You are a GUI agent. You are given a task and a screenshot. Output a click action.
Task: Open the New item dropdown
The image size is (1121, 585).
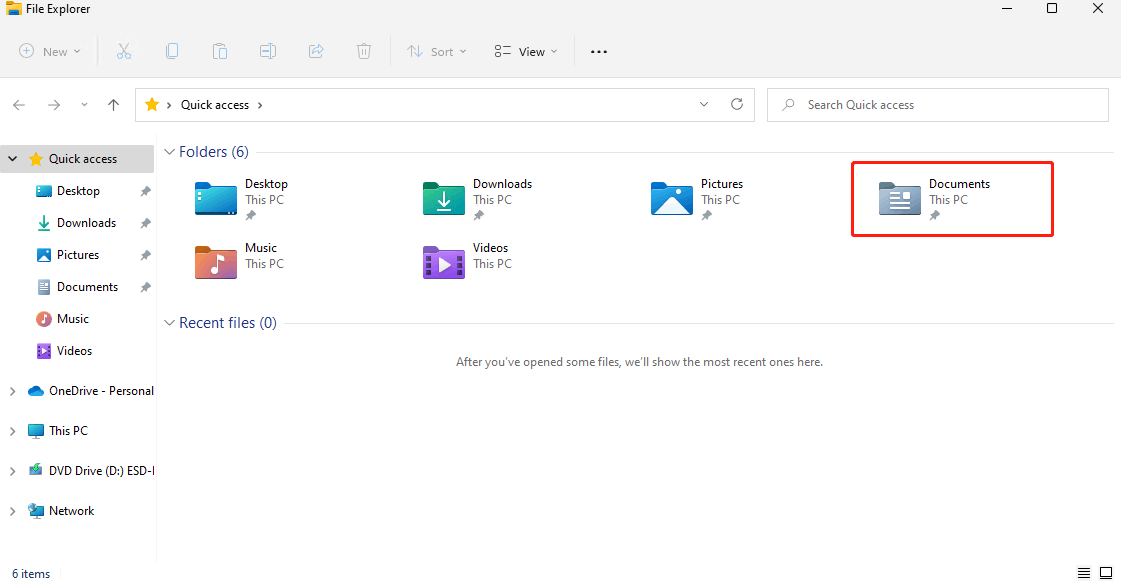50,51
